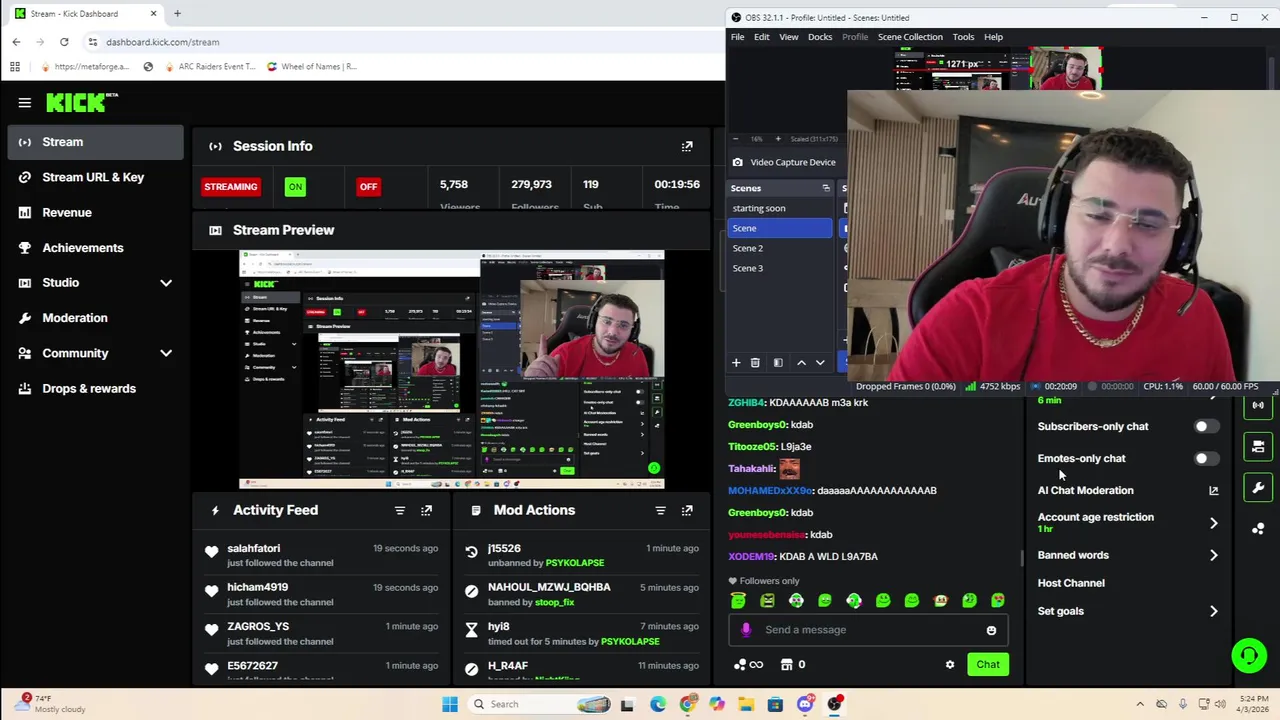1280x720 pixels.
Task: Expand the Community sidebar section
Action: point(166,353)
